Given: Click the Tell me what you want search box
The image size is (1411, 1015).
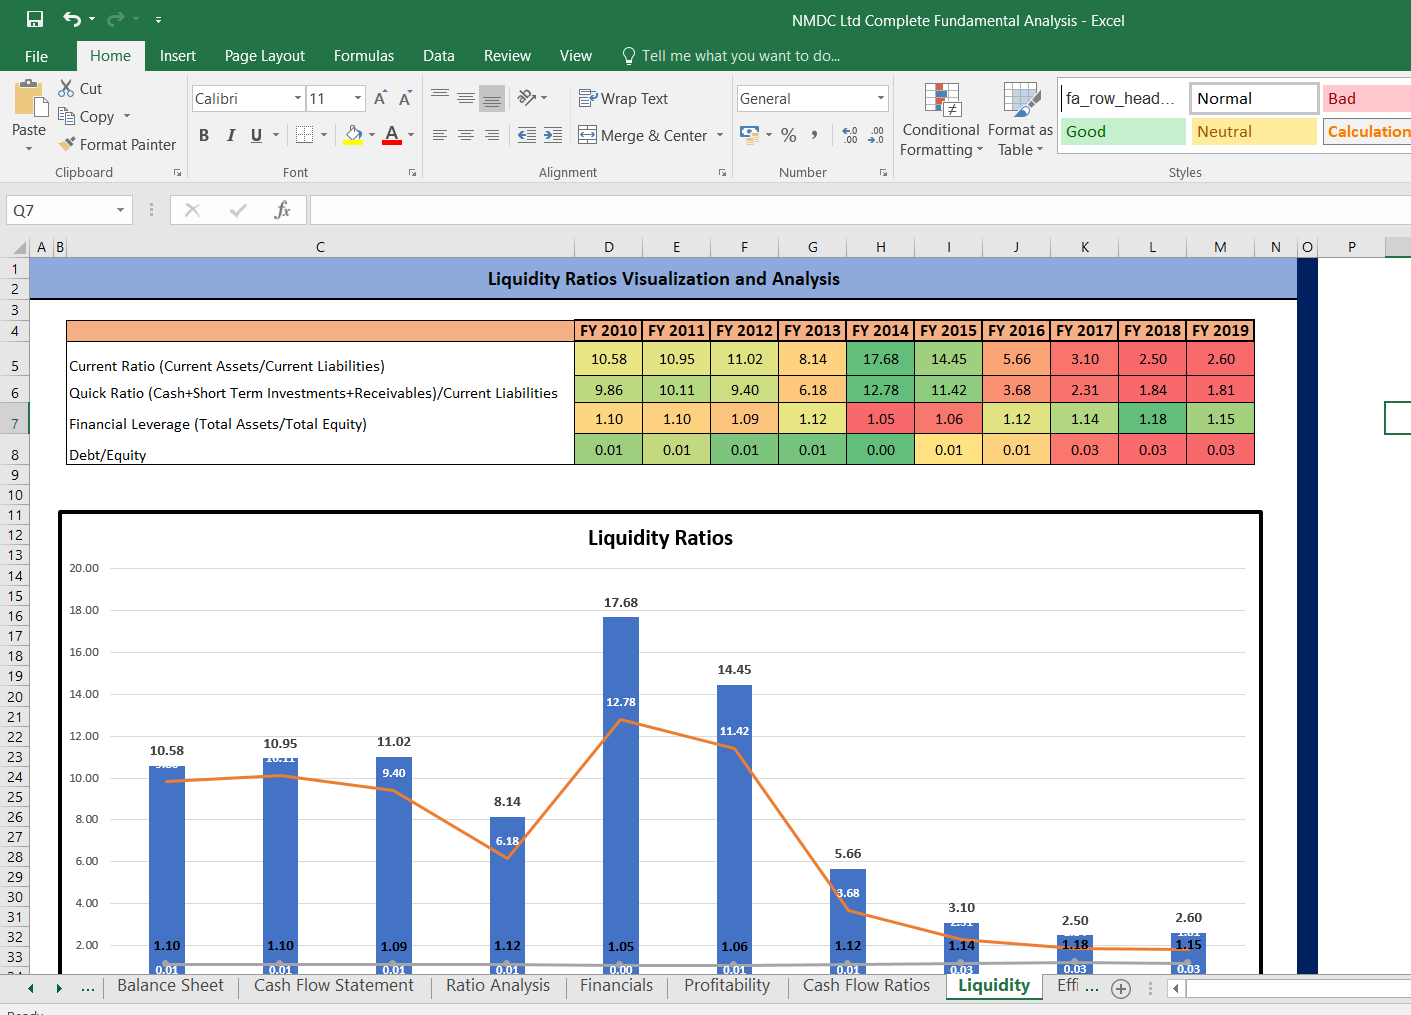Looking at the screenshot, I should coord(731,56).
